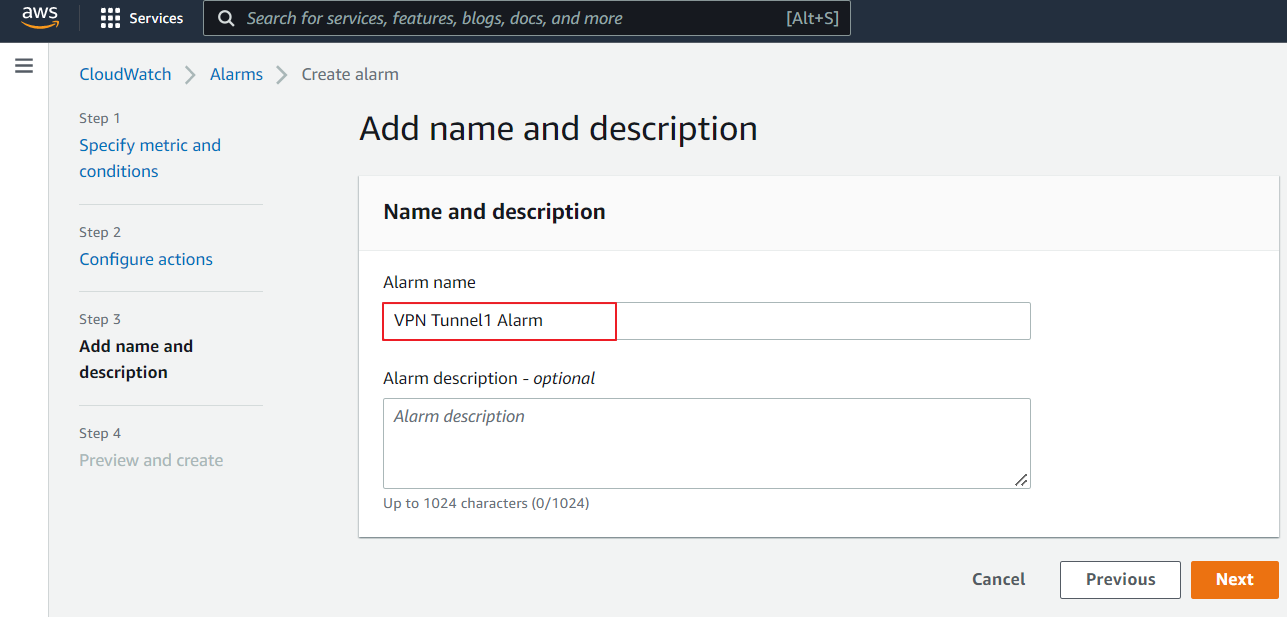Viewport: 1287px width, 617px height.
Task: Click the Alt+S shortcut hint in search
Action: [x=811, y=19]
